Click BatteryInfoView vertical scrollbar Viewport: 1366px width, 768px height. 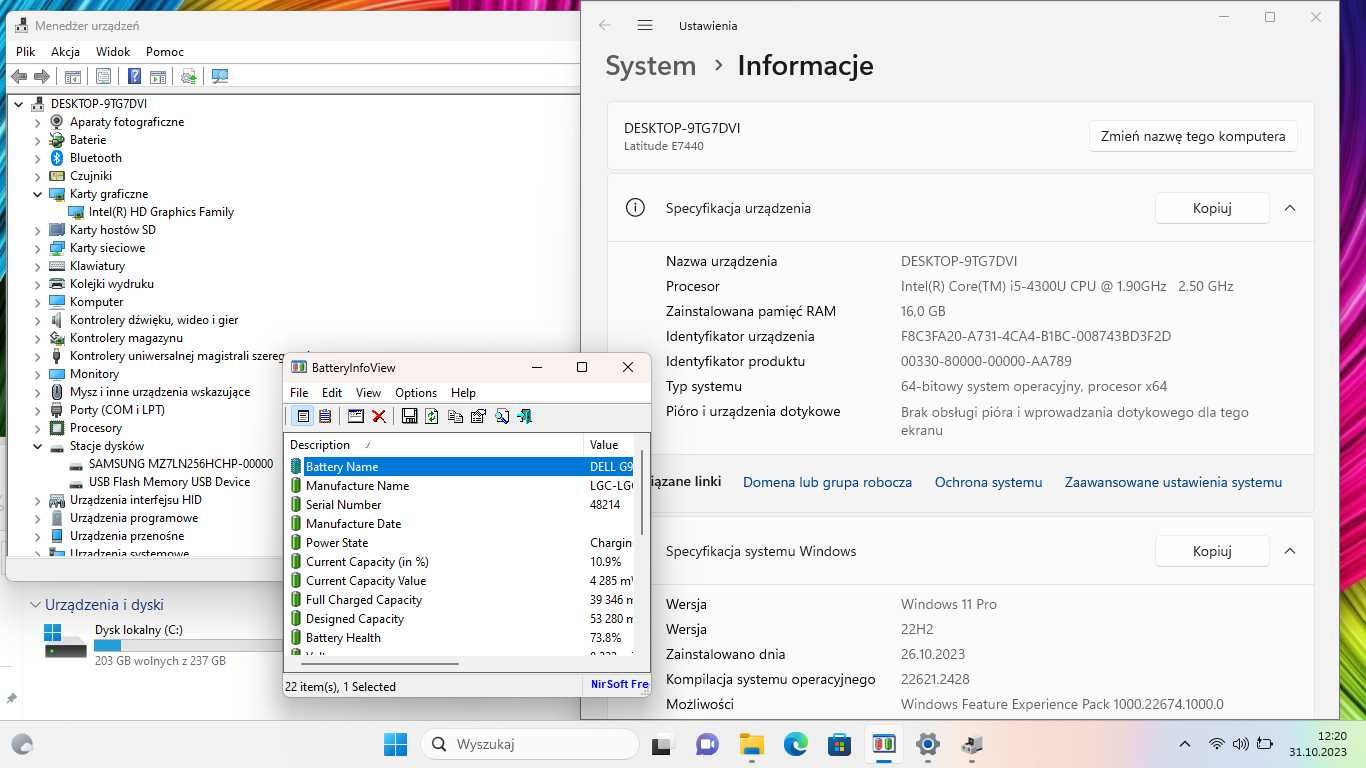point(641,492)
